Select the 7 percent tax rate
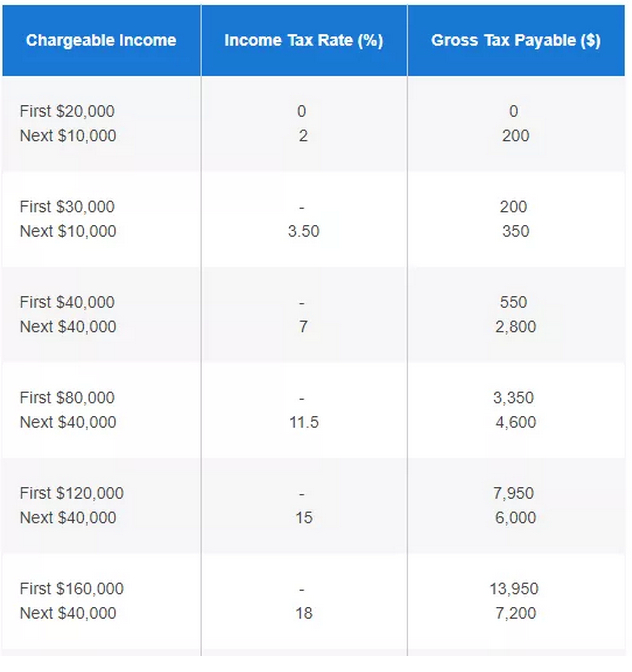The image size is (632, 672). point(303,327)
